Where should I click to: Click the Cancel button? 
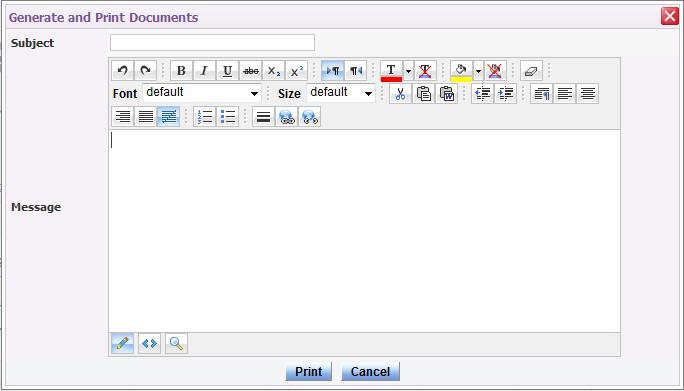[x=370, y=371]
